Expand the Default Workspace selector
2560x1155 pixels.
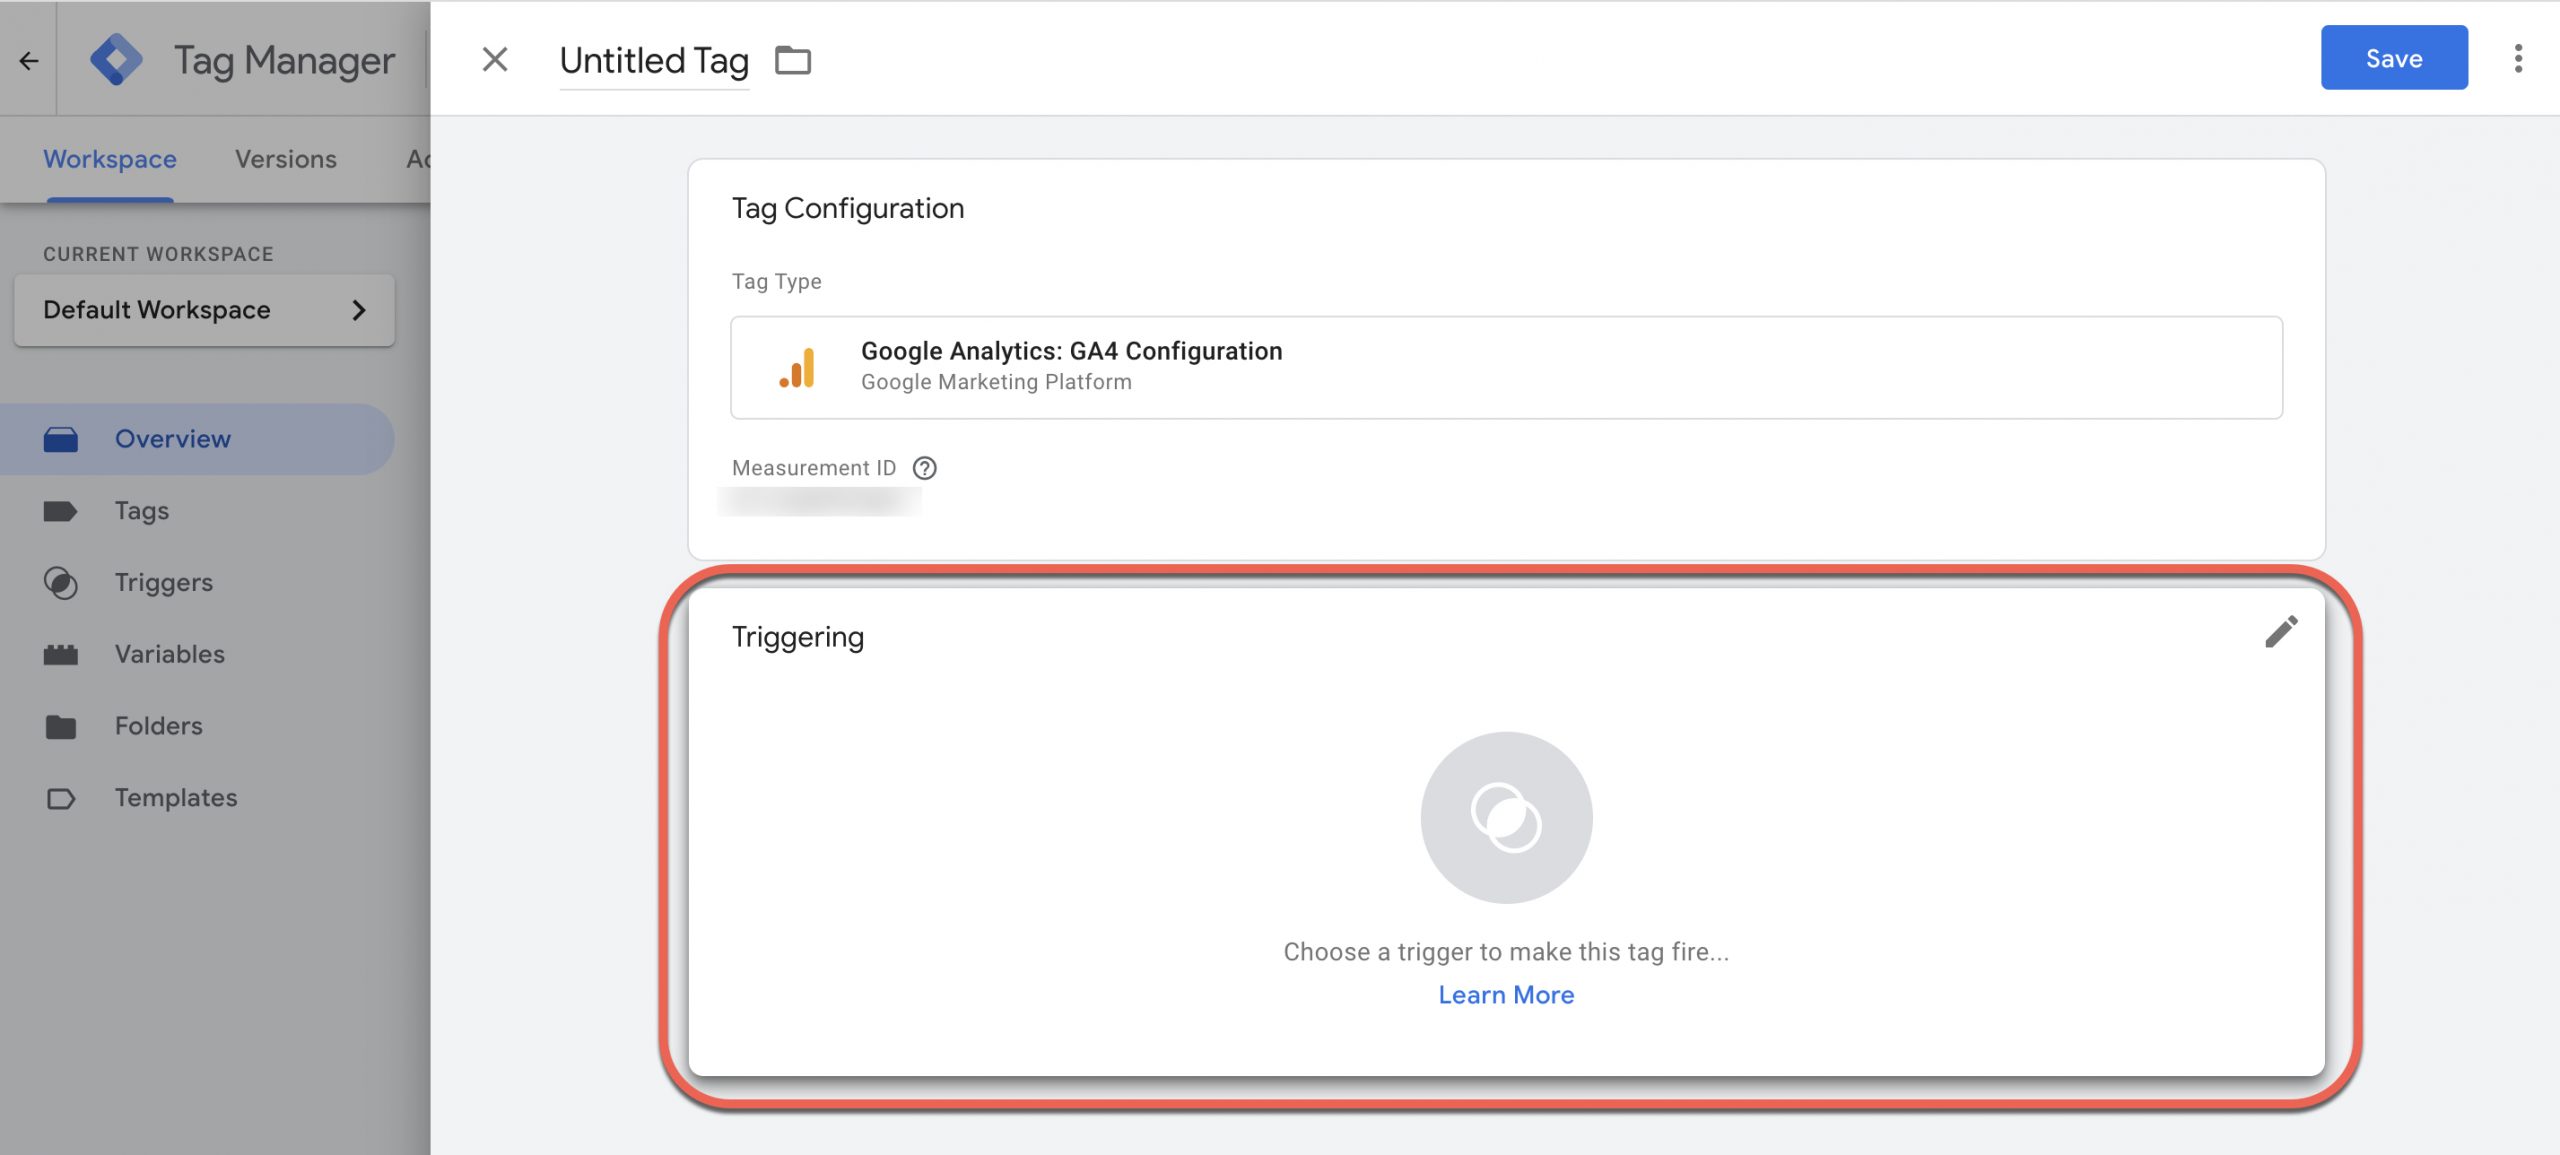(205, 310)
